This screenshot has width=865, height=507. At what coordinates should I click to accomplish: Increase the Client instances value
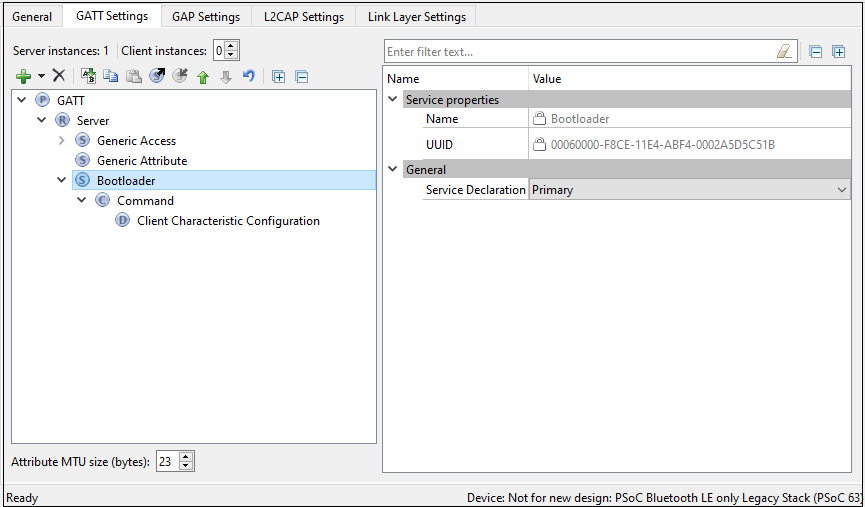click(232, 46)
